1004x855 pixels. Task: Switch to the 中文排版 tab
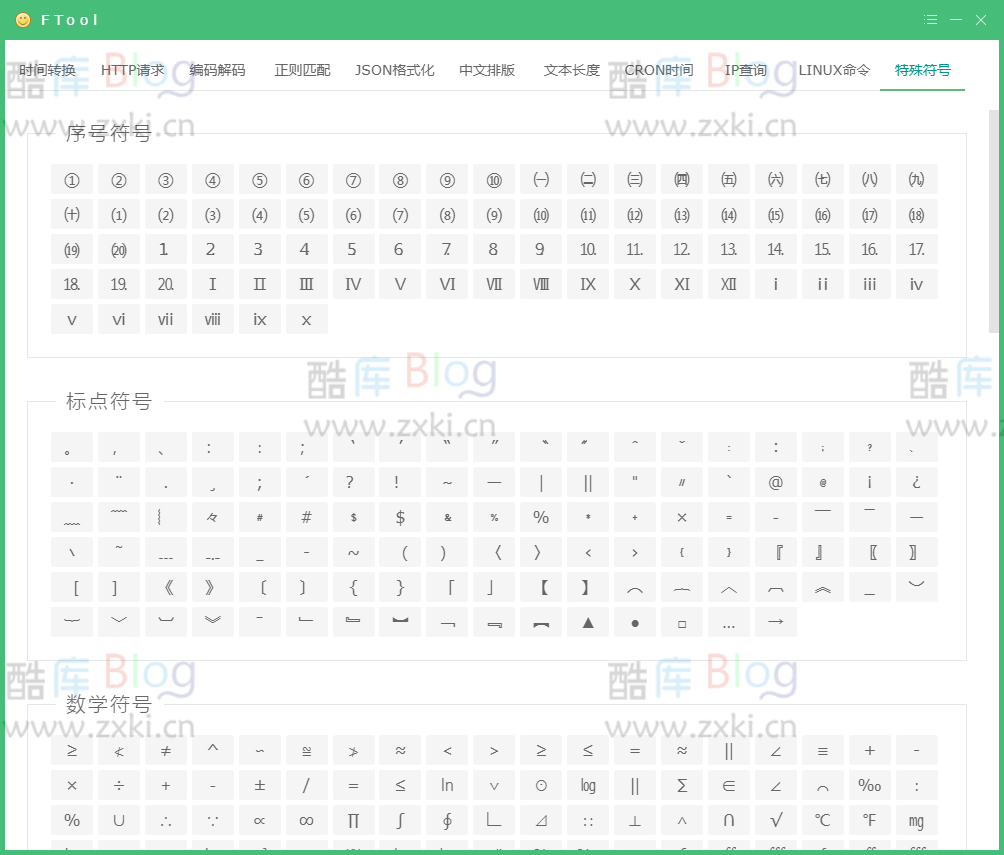point(487,70)
